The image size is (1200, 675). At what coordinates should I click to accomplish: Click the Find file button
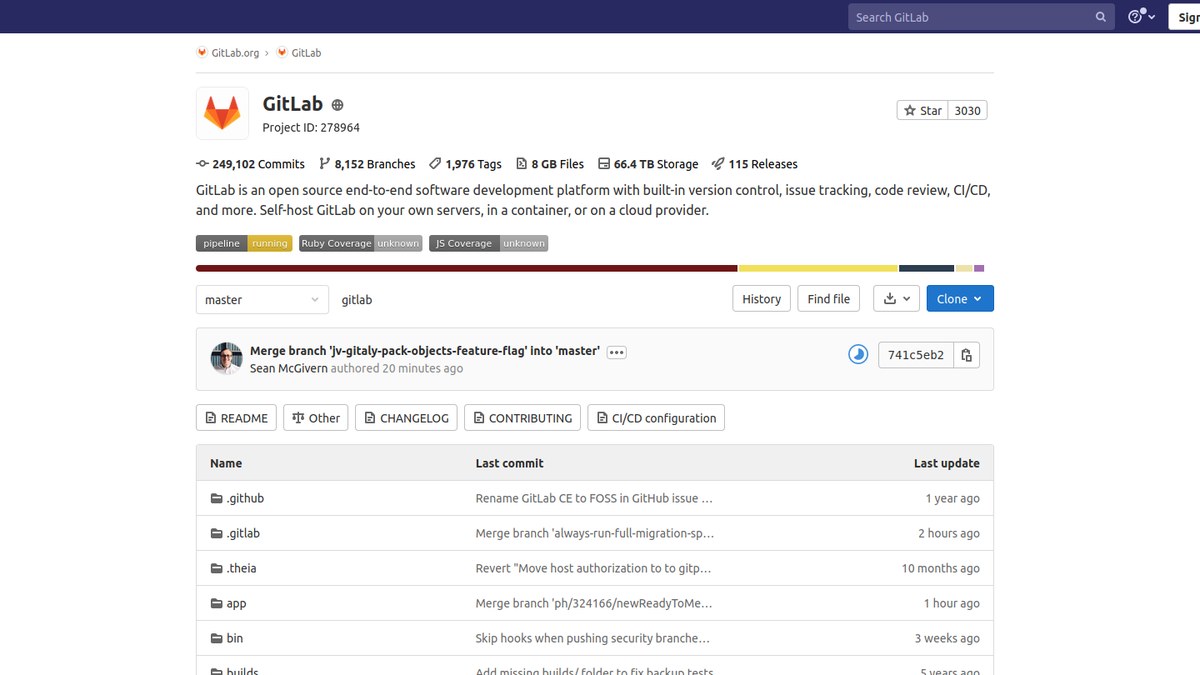(x=828, y=299)
